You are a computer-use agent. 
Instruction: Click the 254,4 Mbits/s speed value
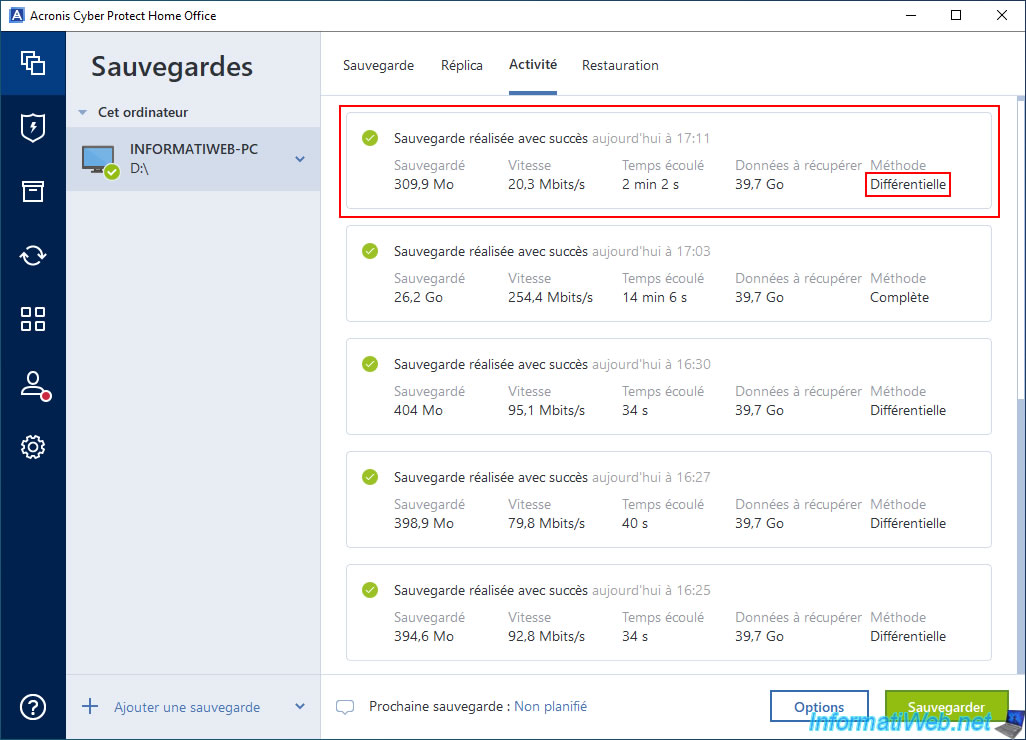click(x=550, y=298)
